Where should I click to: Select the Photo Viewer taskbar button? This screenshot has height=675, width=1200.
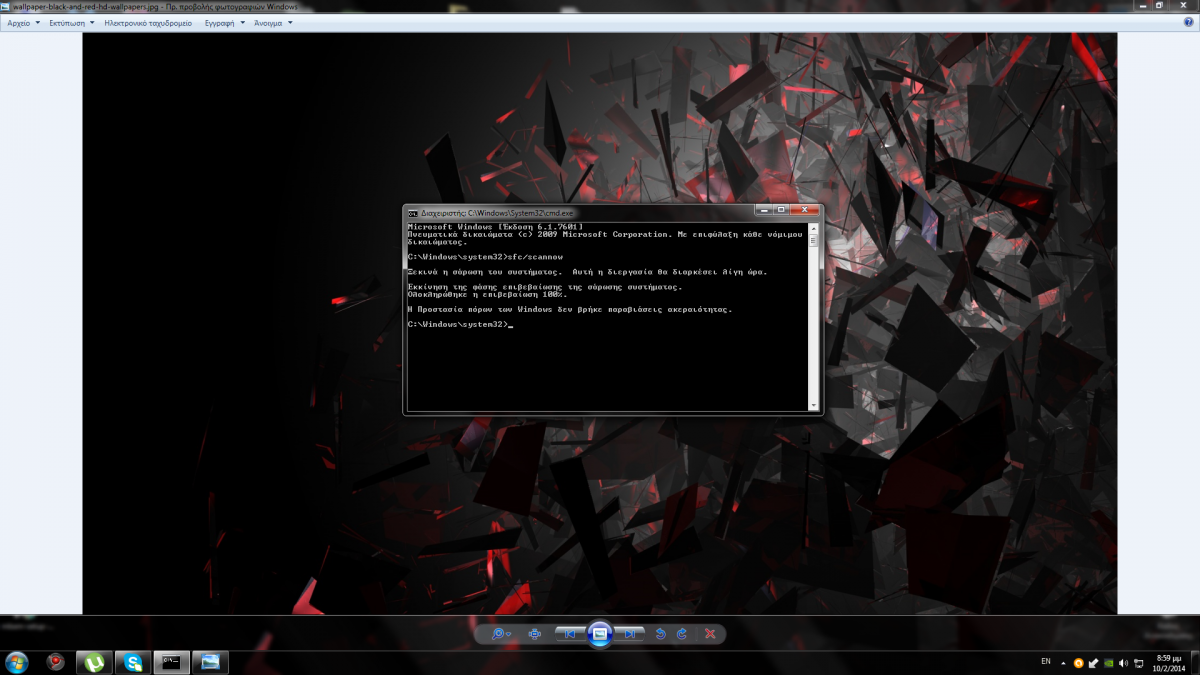click(210, 662)
